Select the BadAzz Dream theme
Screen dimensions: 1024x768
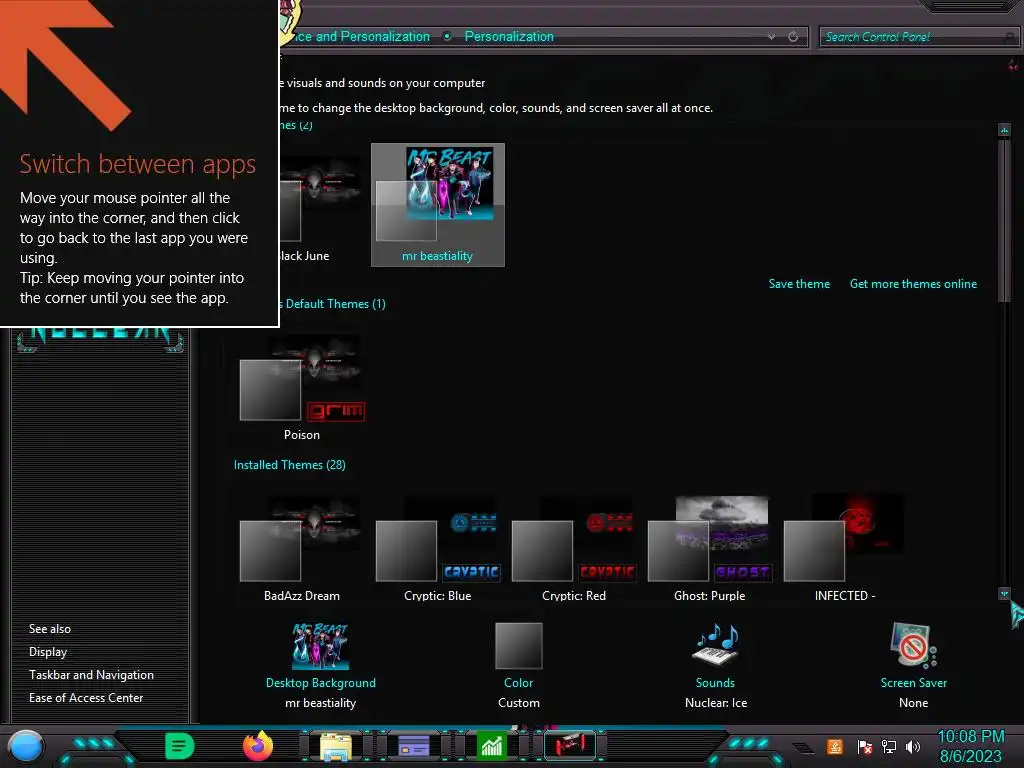tap(302, 550)
